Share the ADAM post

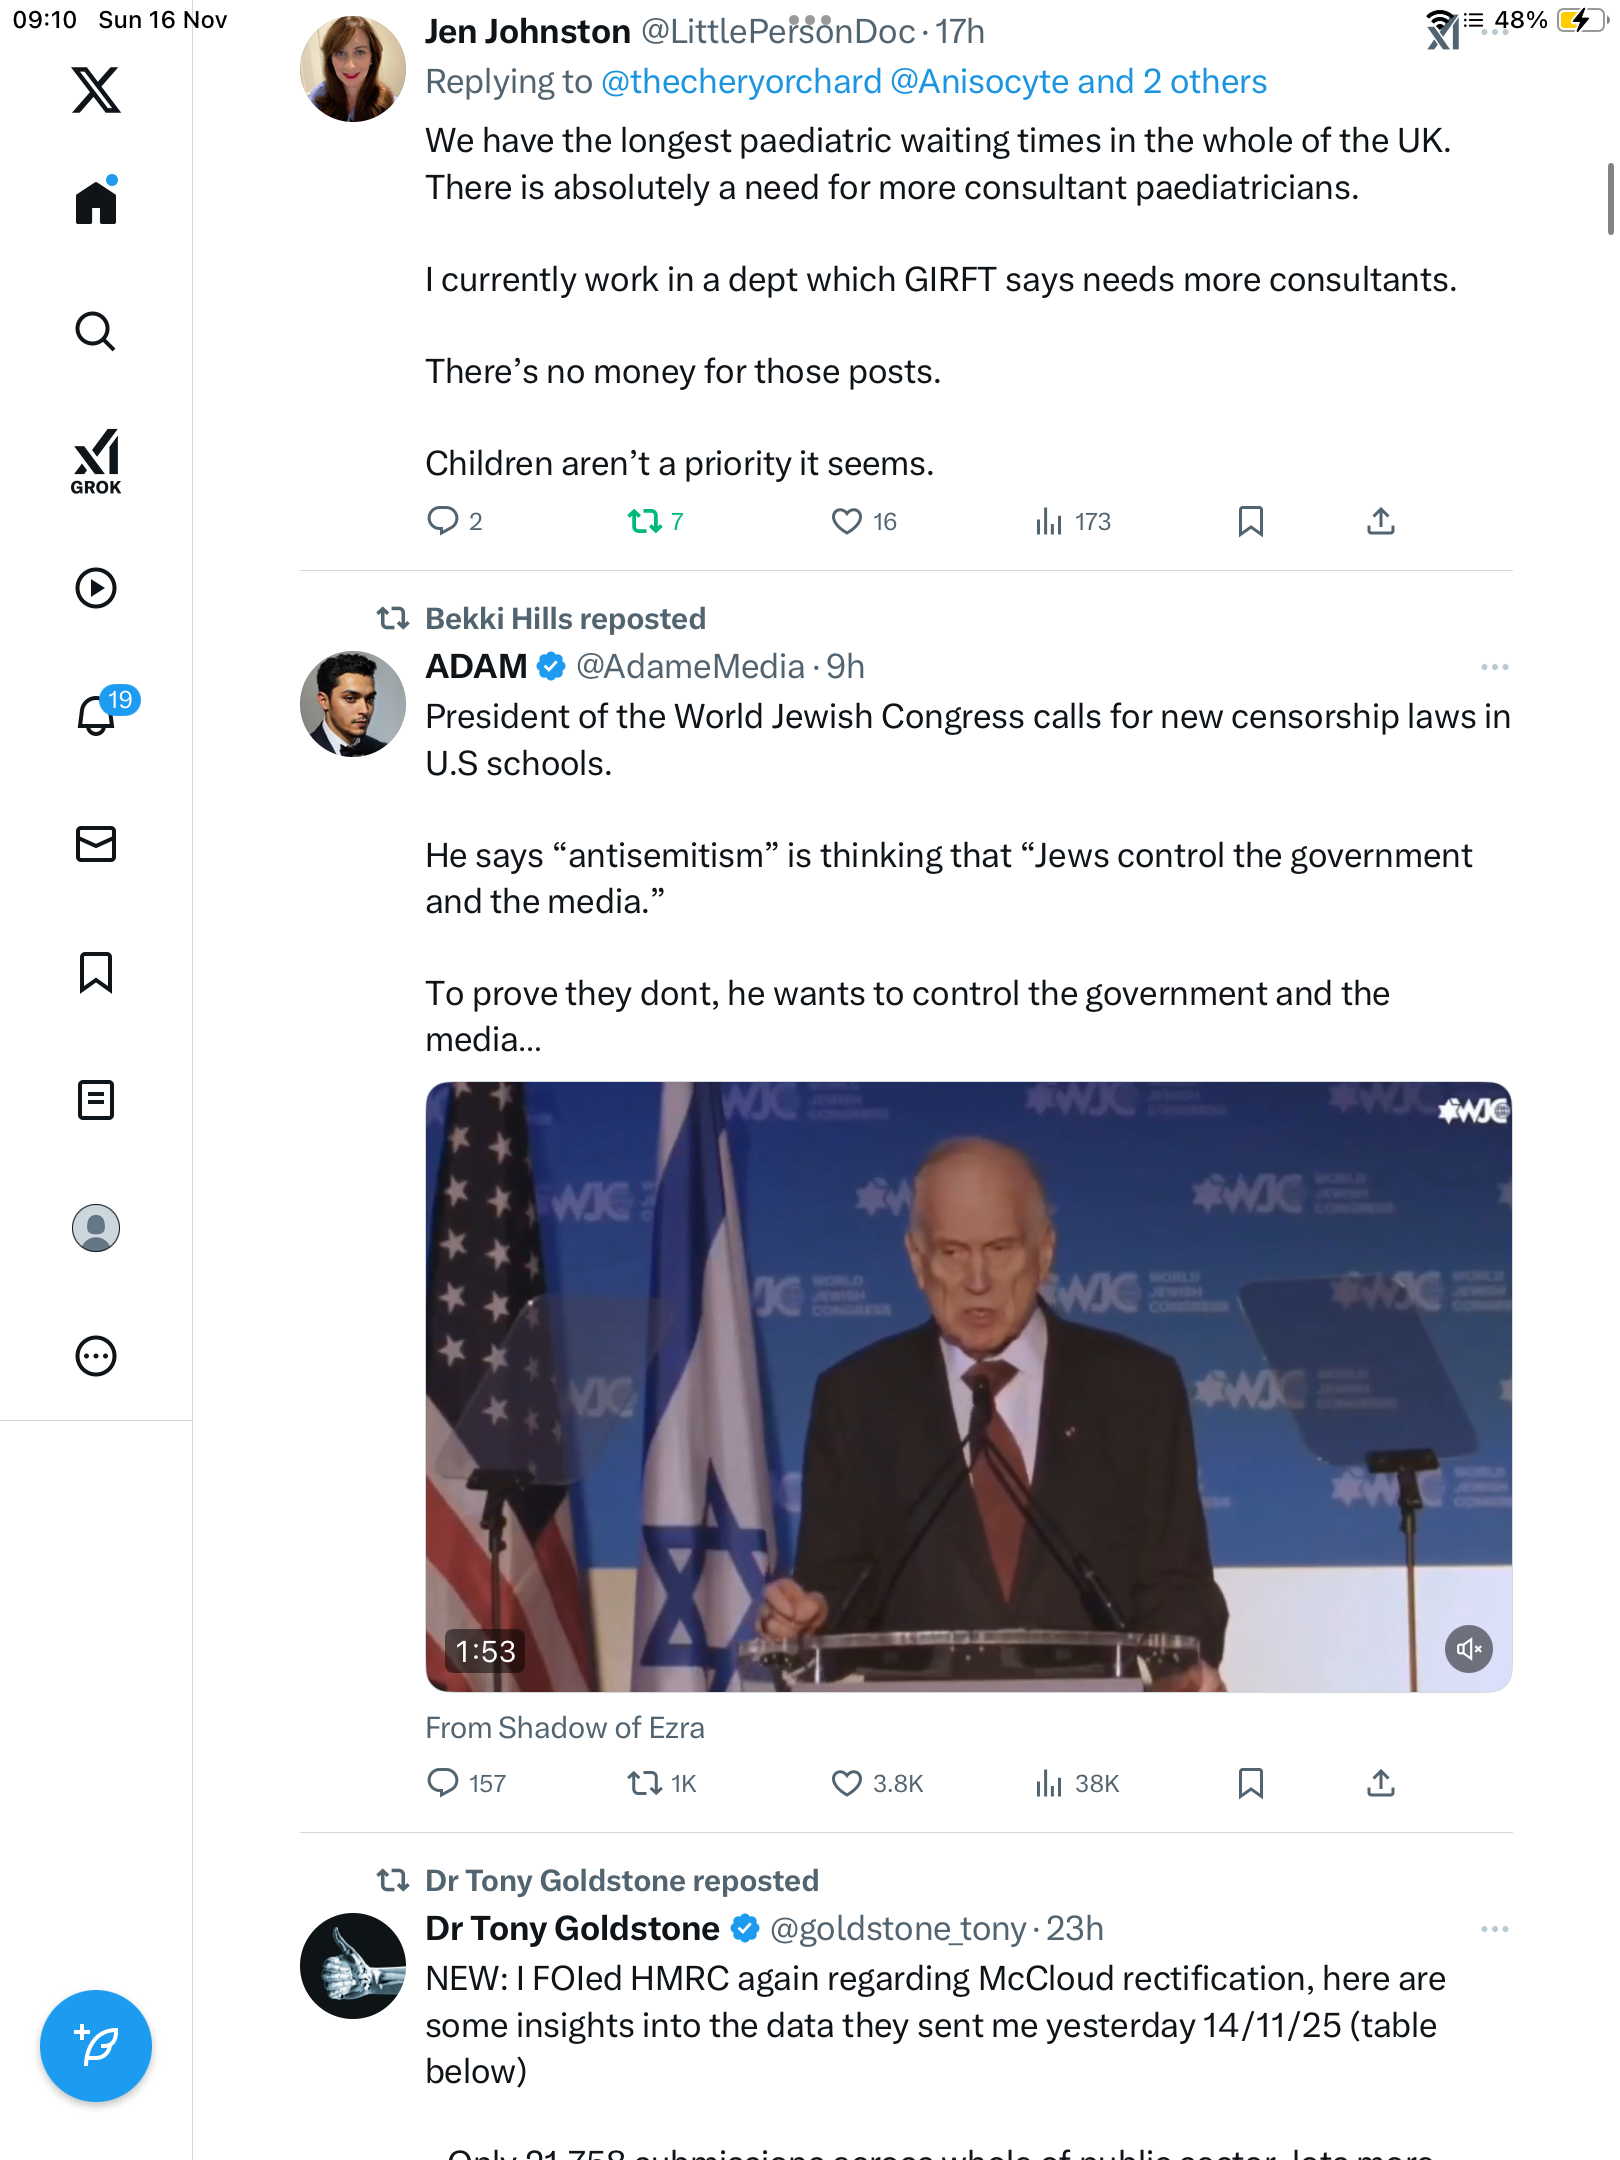[x=1380, y=1783]
